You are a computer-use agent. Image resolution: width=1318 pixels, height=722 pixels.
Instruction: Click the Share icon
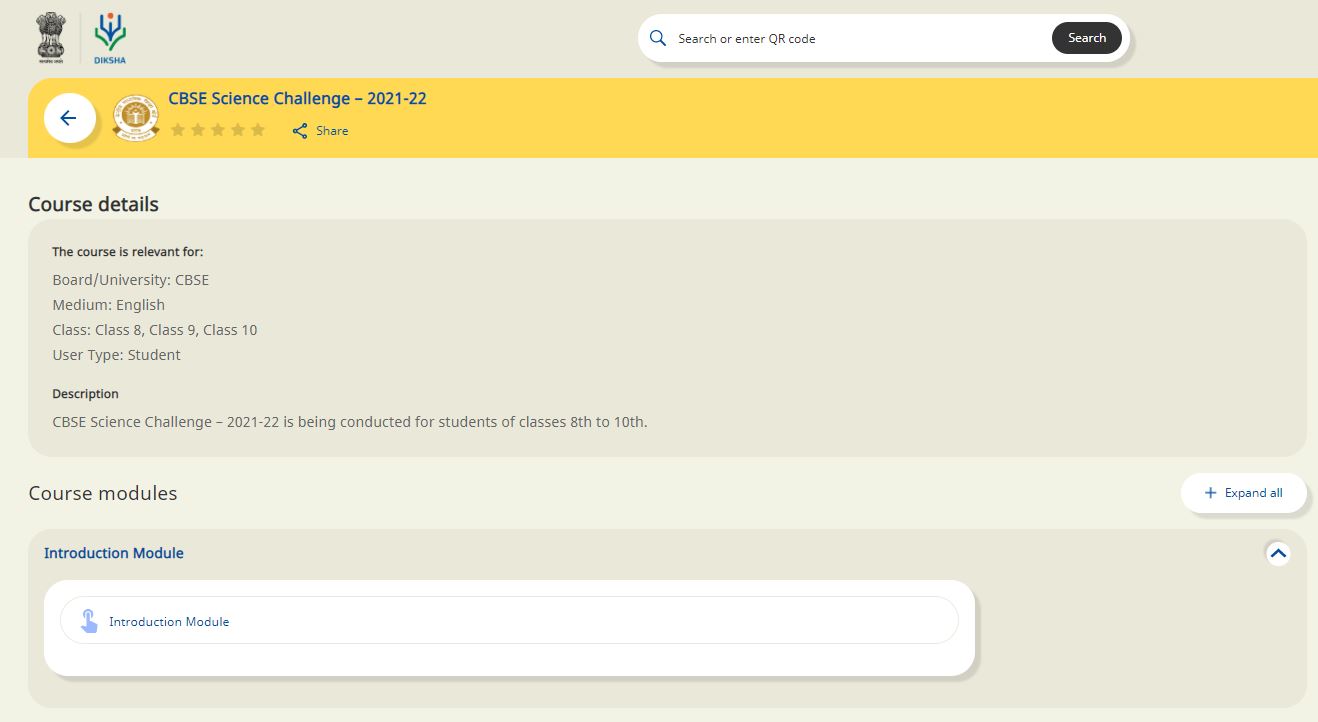point(299,130)
